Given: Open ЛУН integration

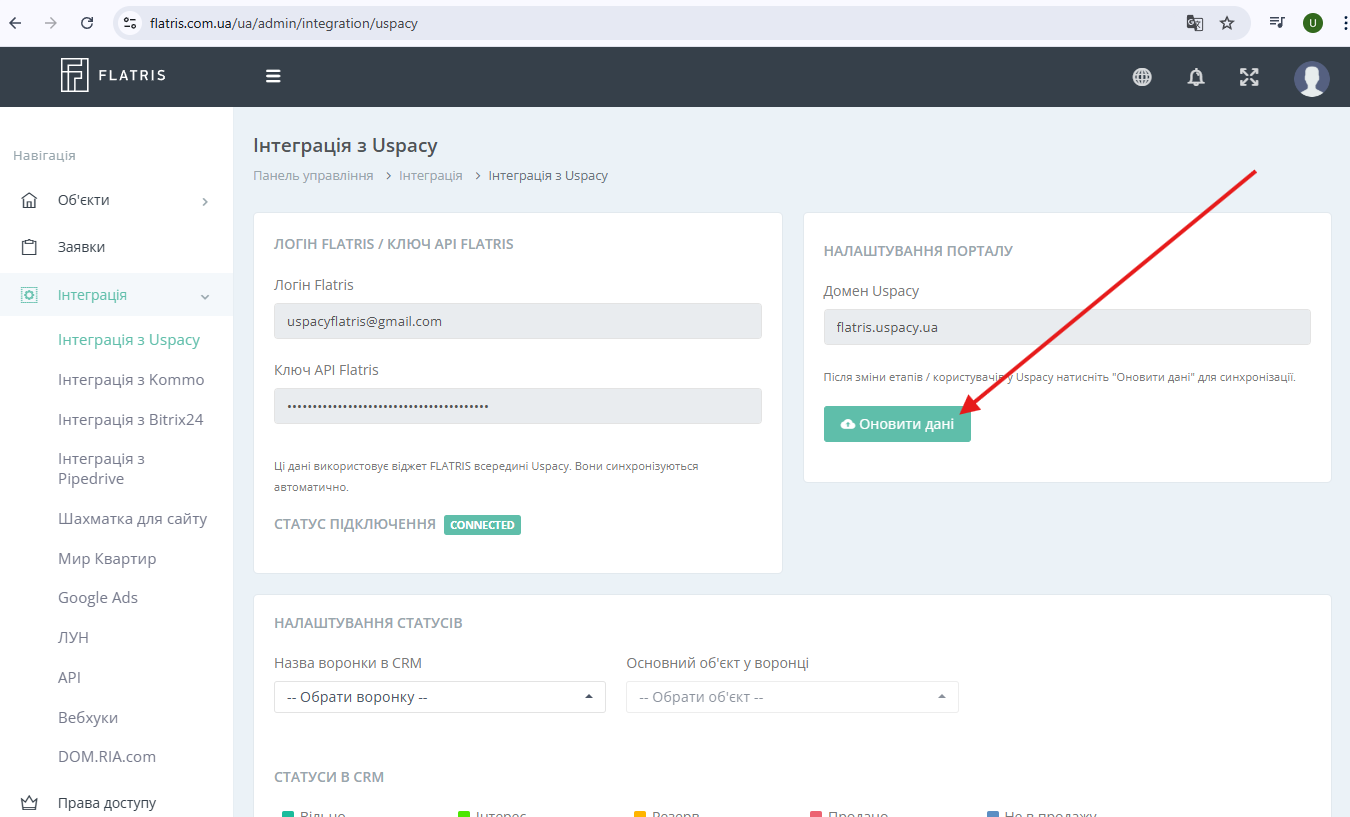Looking at the screenshot, I should click(73, 637).
